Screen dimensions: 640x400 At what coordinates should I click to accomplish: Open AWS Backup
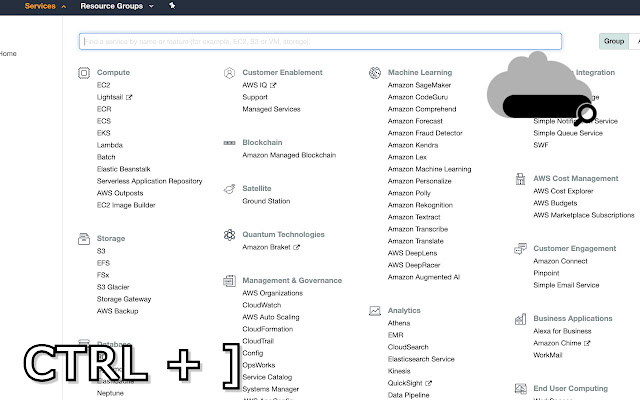pyautogui.click(x=118, y=311)
